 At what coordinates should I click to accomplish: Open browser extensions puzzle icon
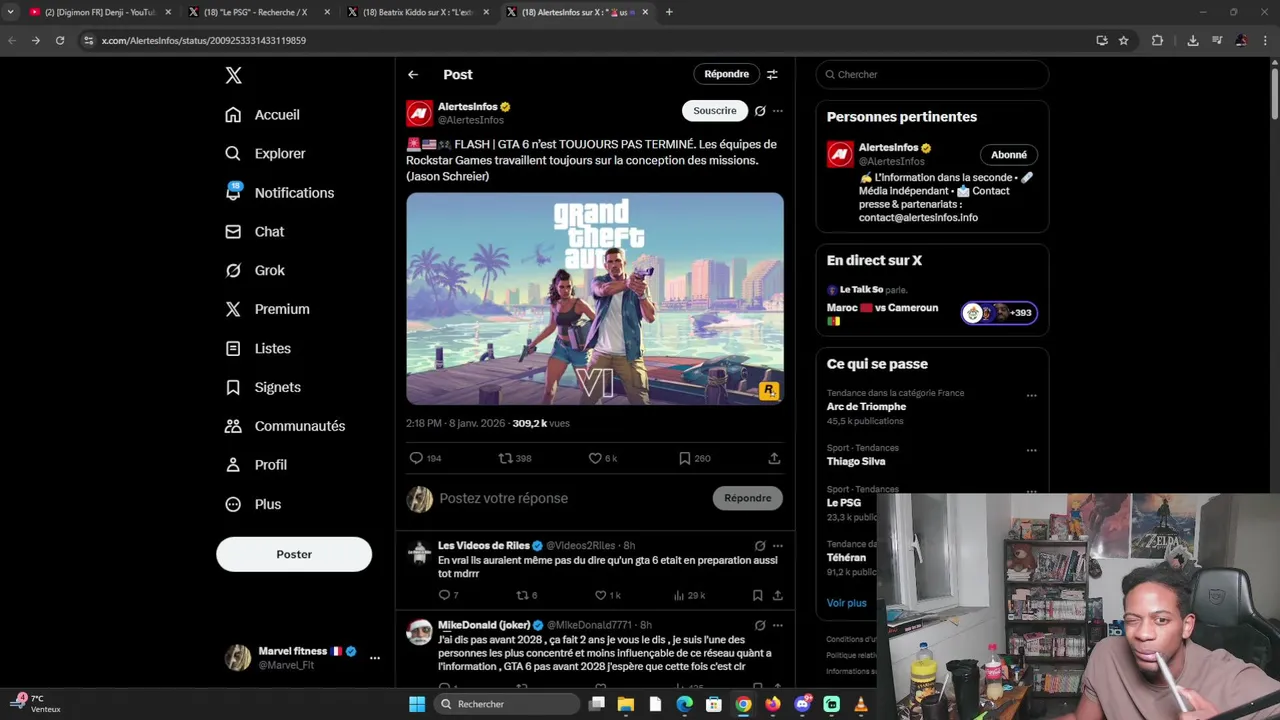tap(1157, 40)
